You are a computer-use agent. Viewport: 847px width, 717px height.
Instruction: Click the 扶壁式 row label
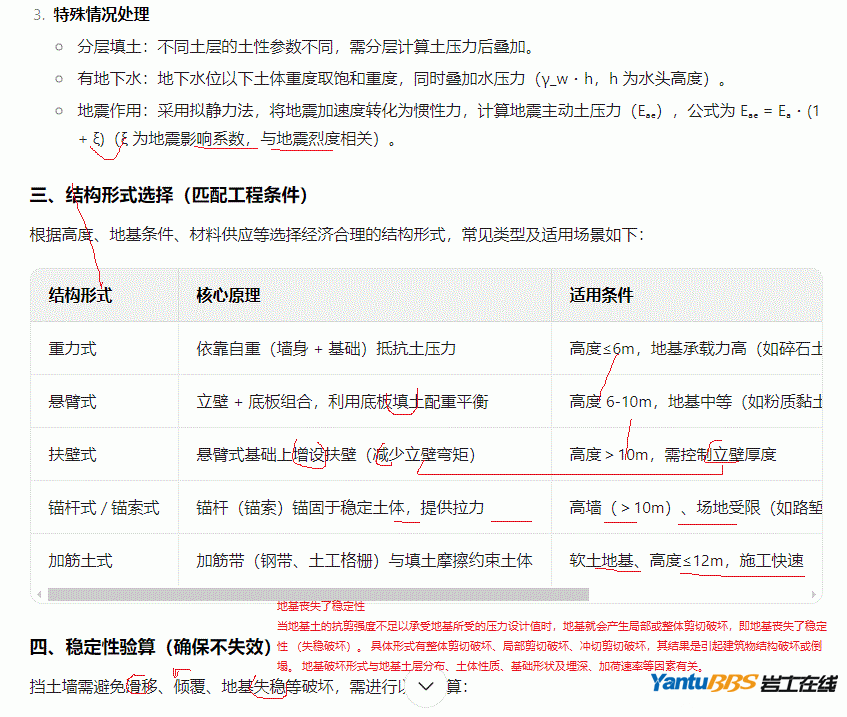[72, 455]
